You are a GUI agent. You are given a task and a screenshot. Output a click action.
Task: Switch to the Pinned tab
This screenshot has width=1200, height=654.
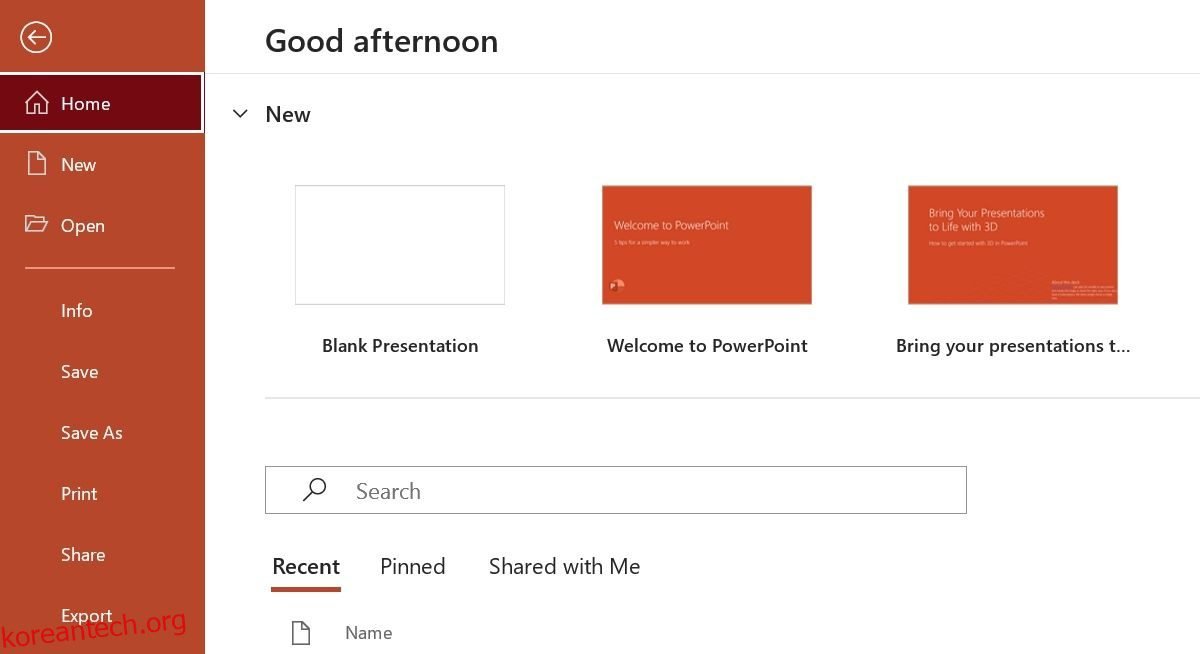pos(412,566)
